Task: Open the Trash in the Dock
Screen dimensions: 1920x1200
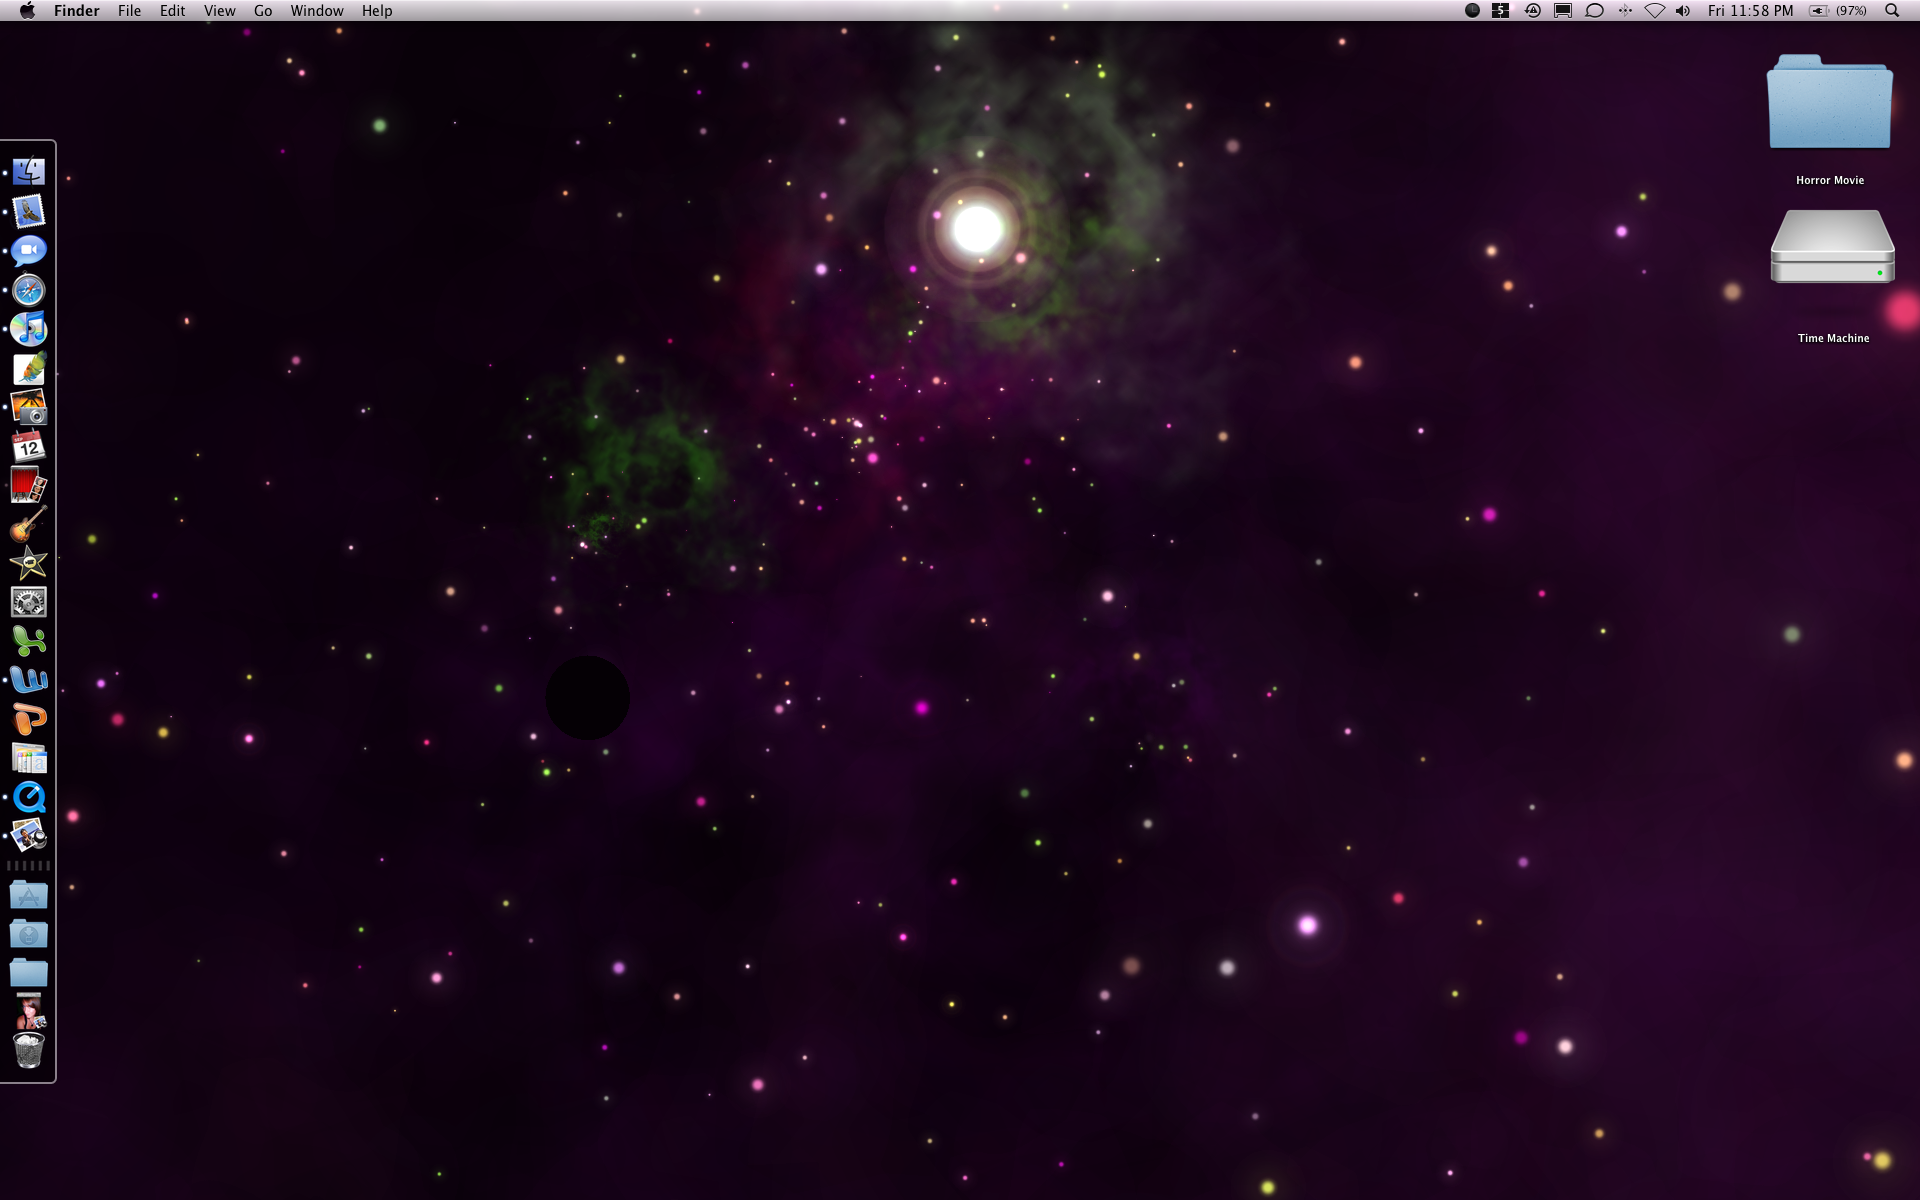Action: 29,1051
